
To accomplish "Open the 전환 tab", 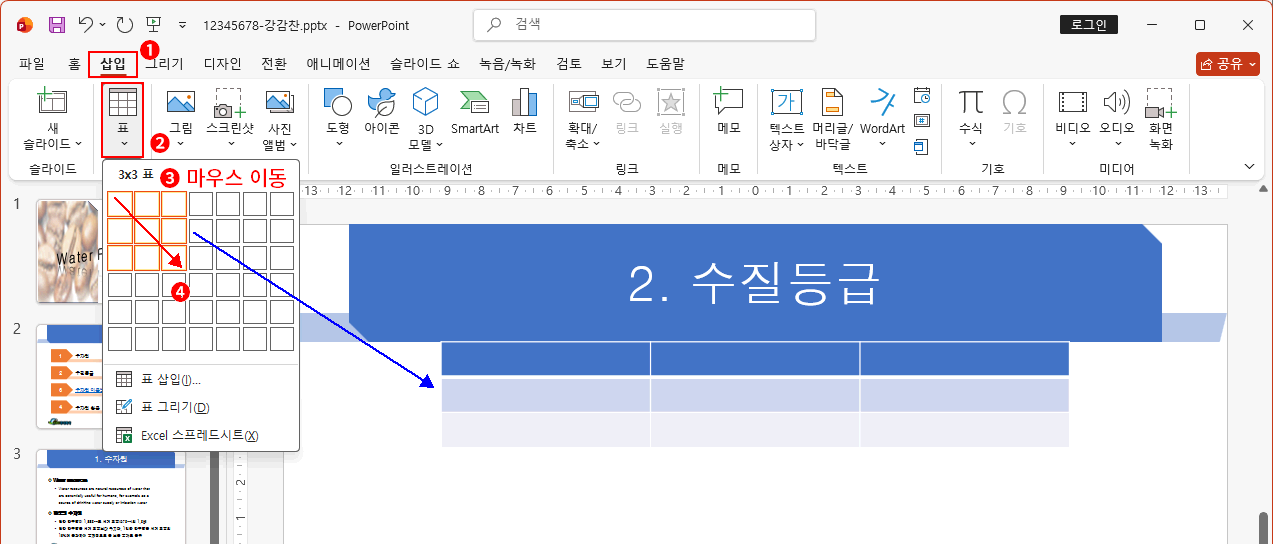I will 274,64.
